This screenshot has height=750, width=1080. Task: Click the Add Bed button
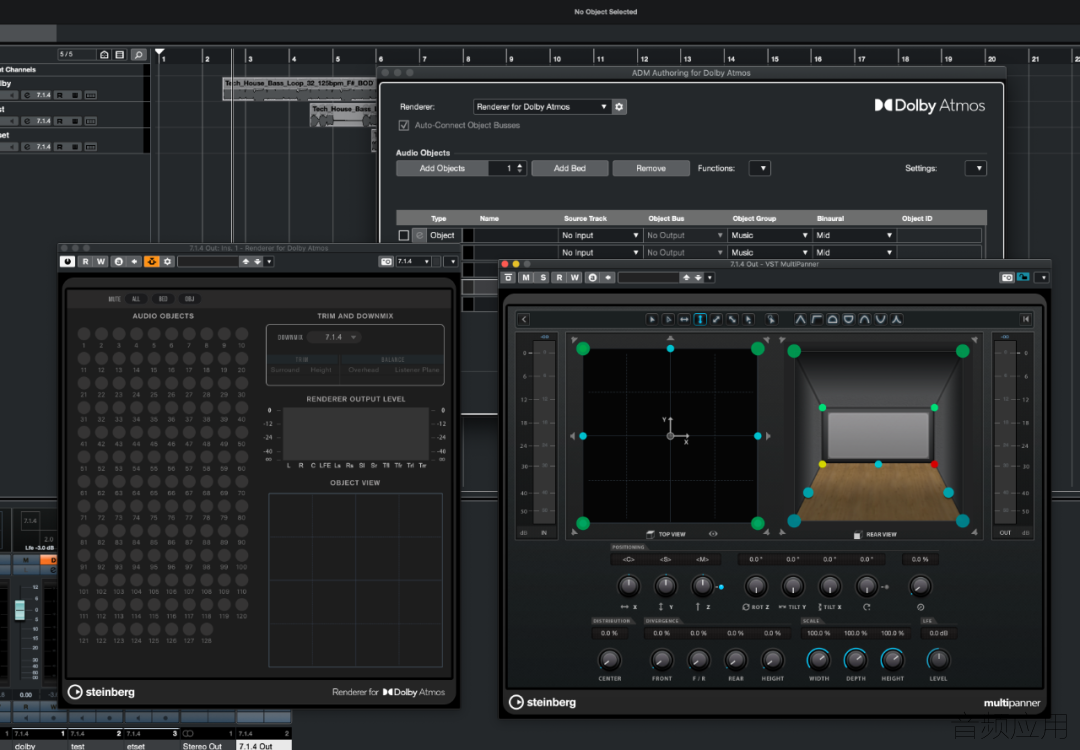click(570, 168)
